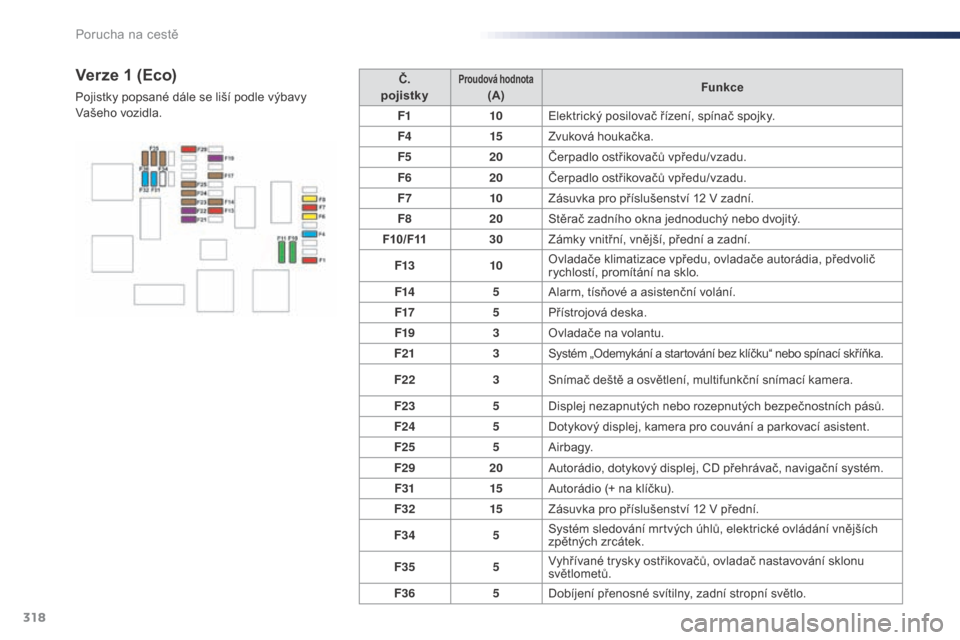Click 'Zásuvka pro příslušenství 12 V přední.'
The height and width of the screenshot is (640, 960).
[x=653, y=509]
